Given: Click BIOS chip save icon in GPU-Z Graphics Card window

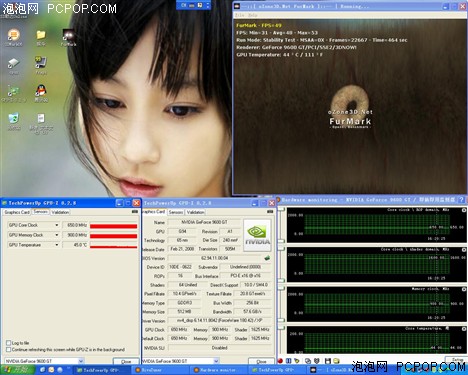Looking at the screenshot, I should (267, 258).
